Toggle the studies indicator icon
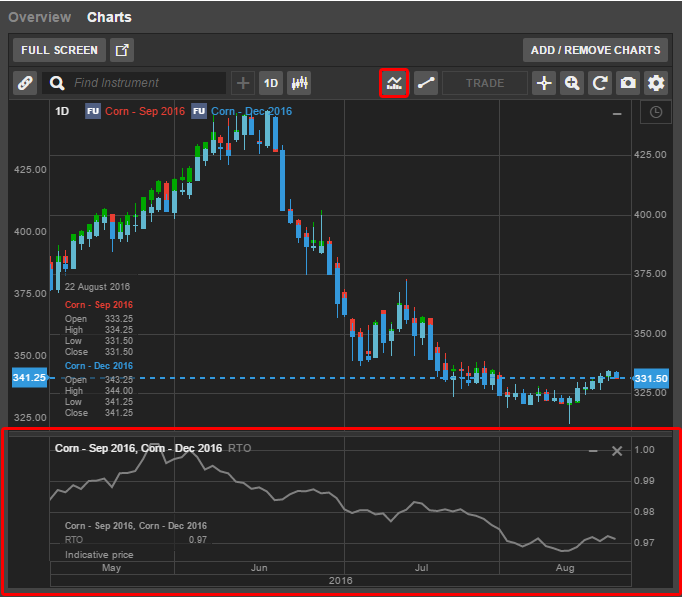Image resolution: width=682 pixels, height=597 pixels. click(395, 83)
